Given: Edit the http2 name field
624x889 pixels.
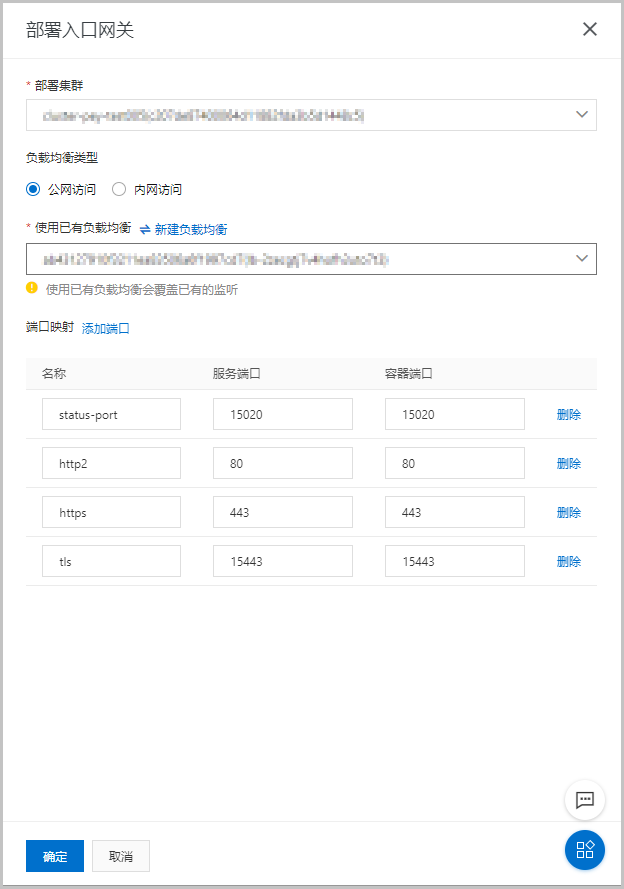Looking at the screenshot, I should click(111, 463).
